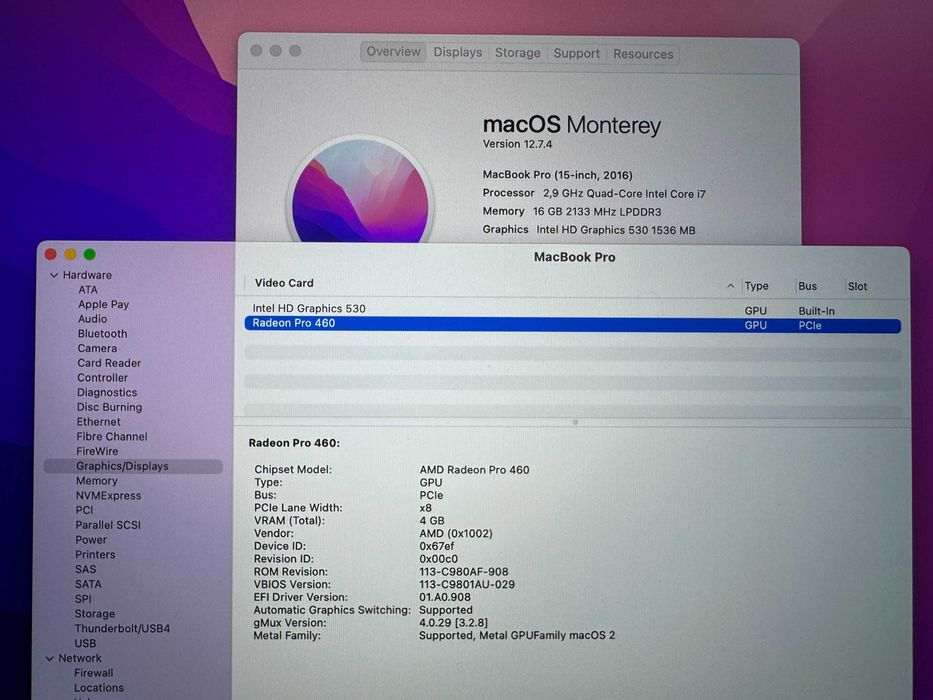Click the MacBook Pro (15-inch, 2016) model text
The image size is (933, 700).
(558, 175)
